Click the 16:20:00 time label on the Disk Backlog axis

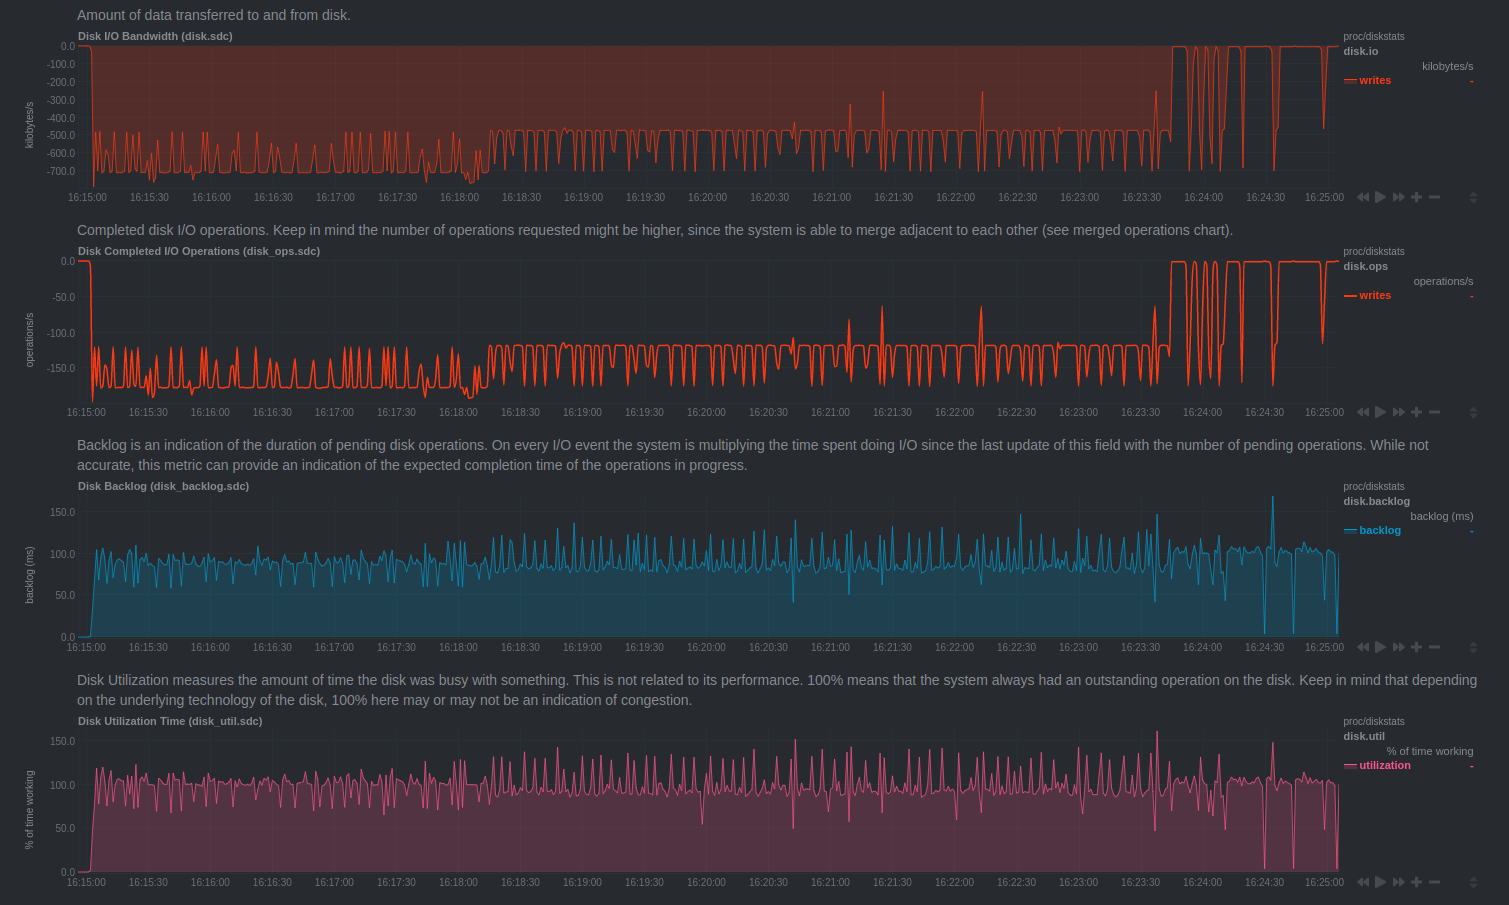tap(706, 647)
